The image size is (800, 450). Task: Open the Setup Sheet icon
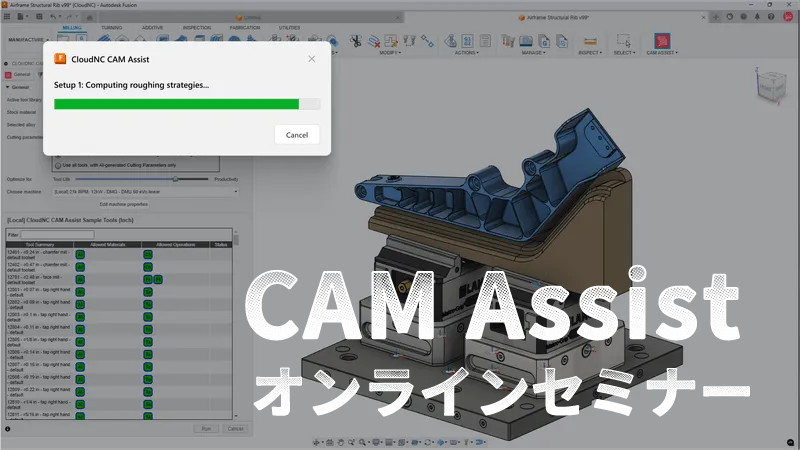[485, 41]
